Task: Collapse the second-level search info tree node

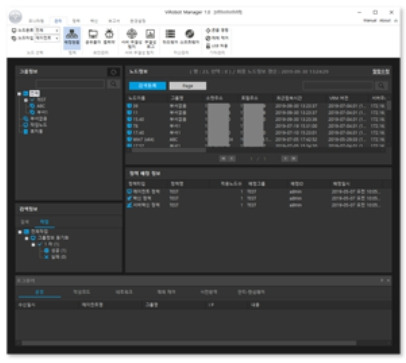Action: click(x=27, y=238)
